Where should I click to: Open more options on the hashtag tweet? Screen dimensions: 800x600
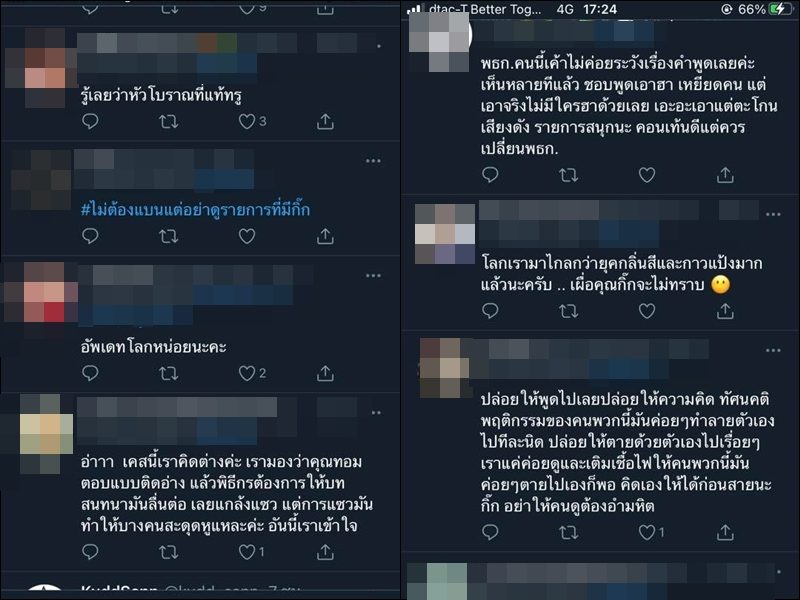373,161
